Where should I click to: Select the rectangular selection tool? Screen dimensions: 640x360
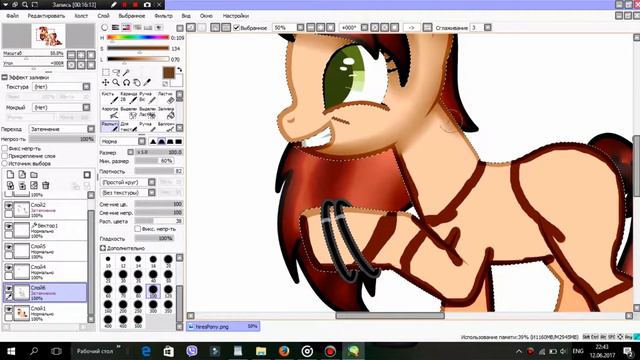point(105,72)
